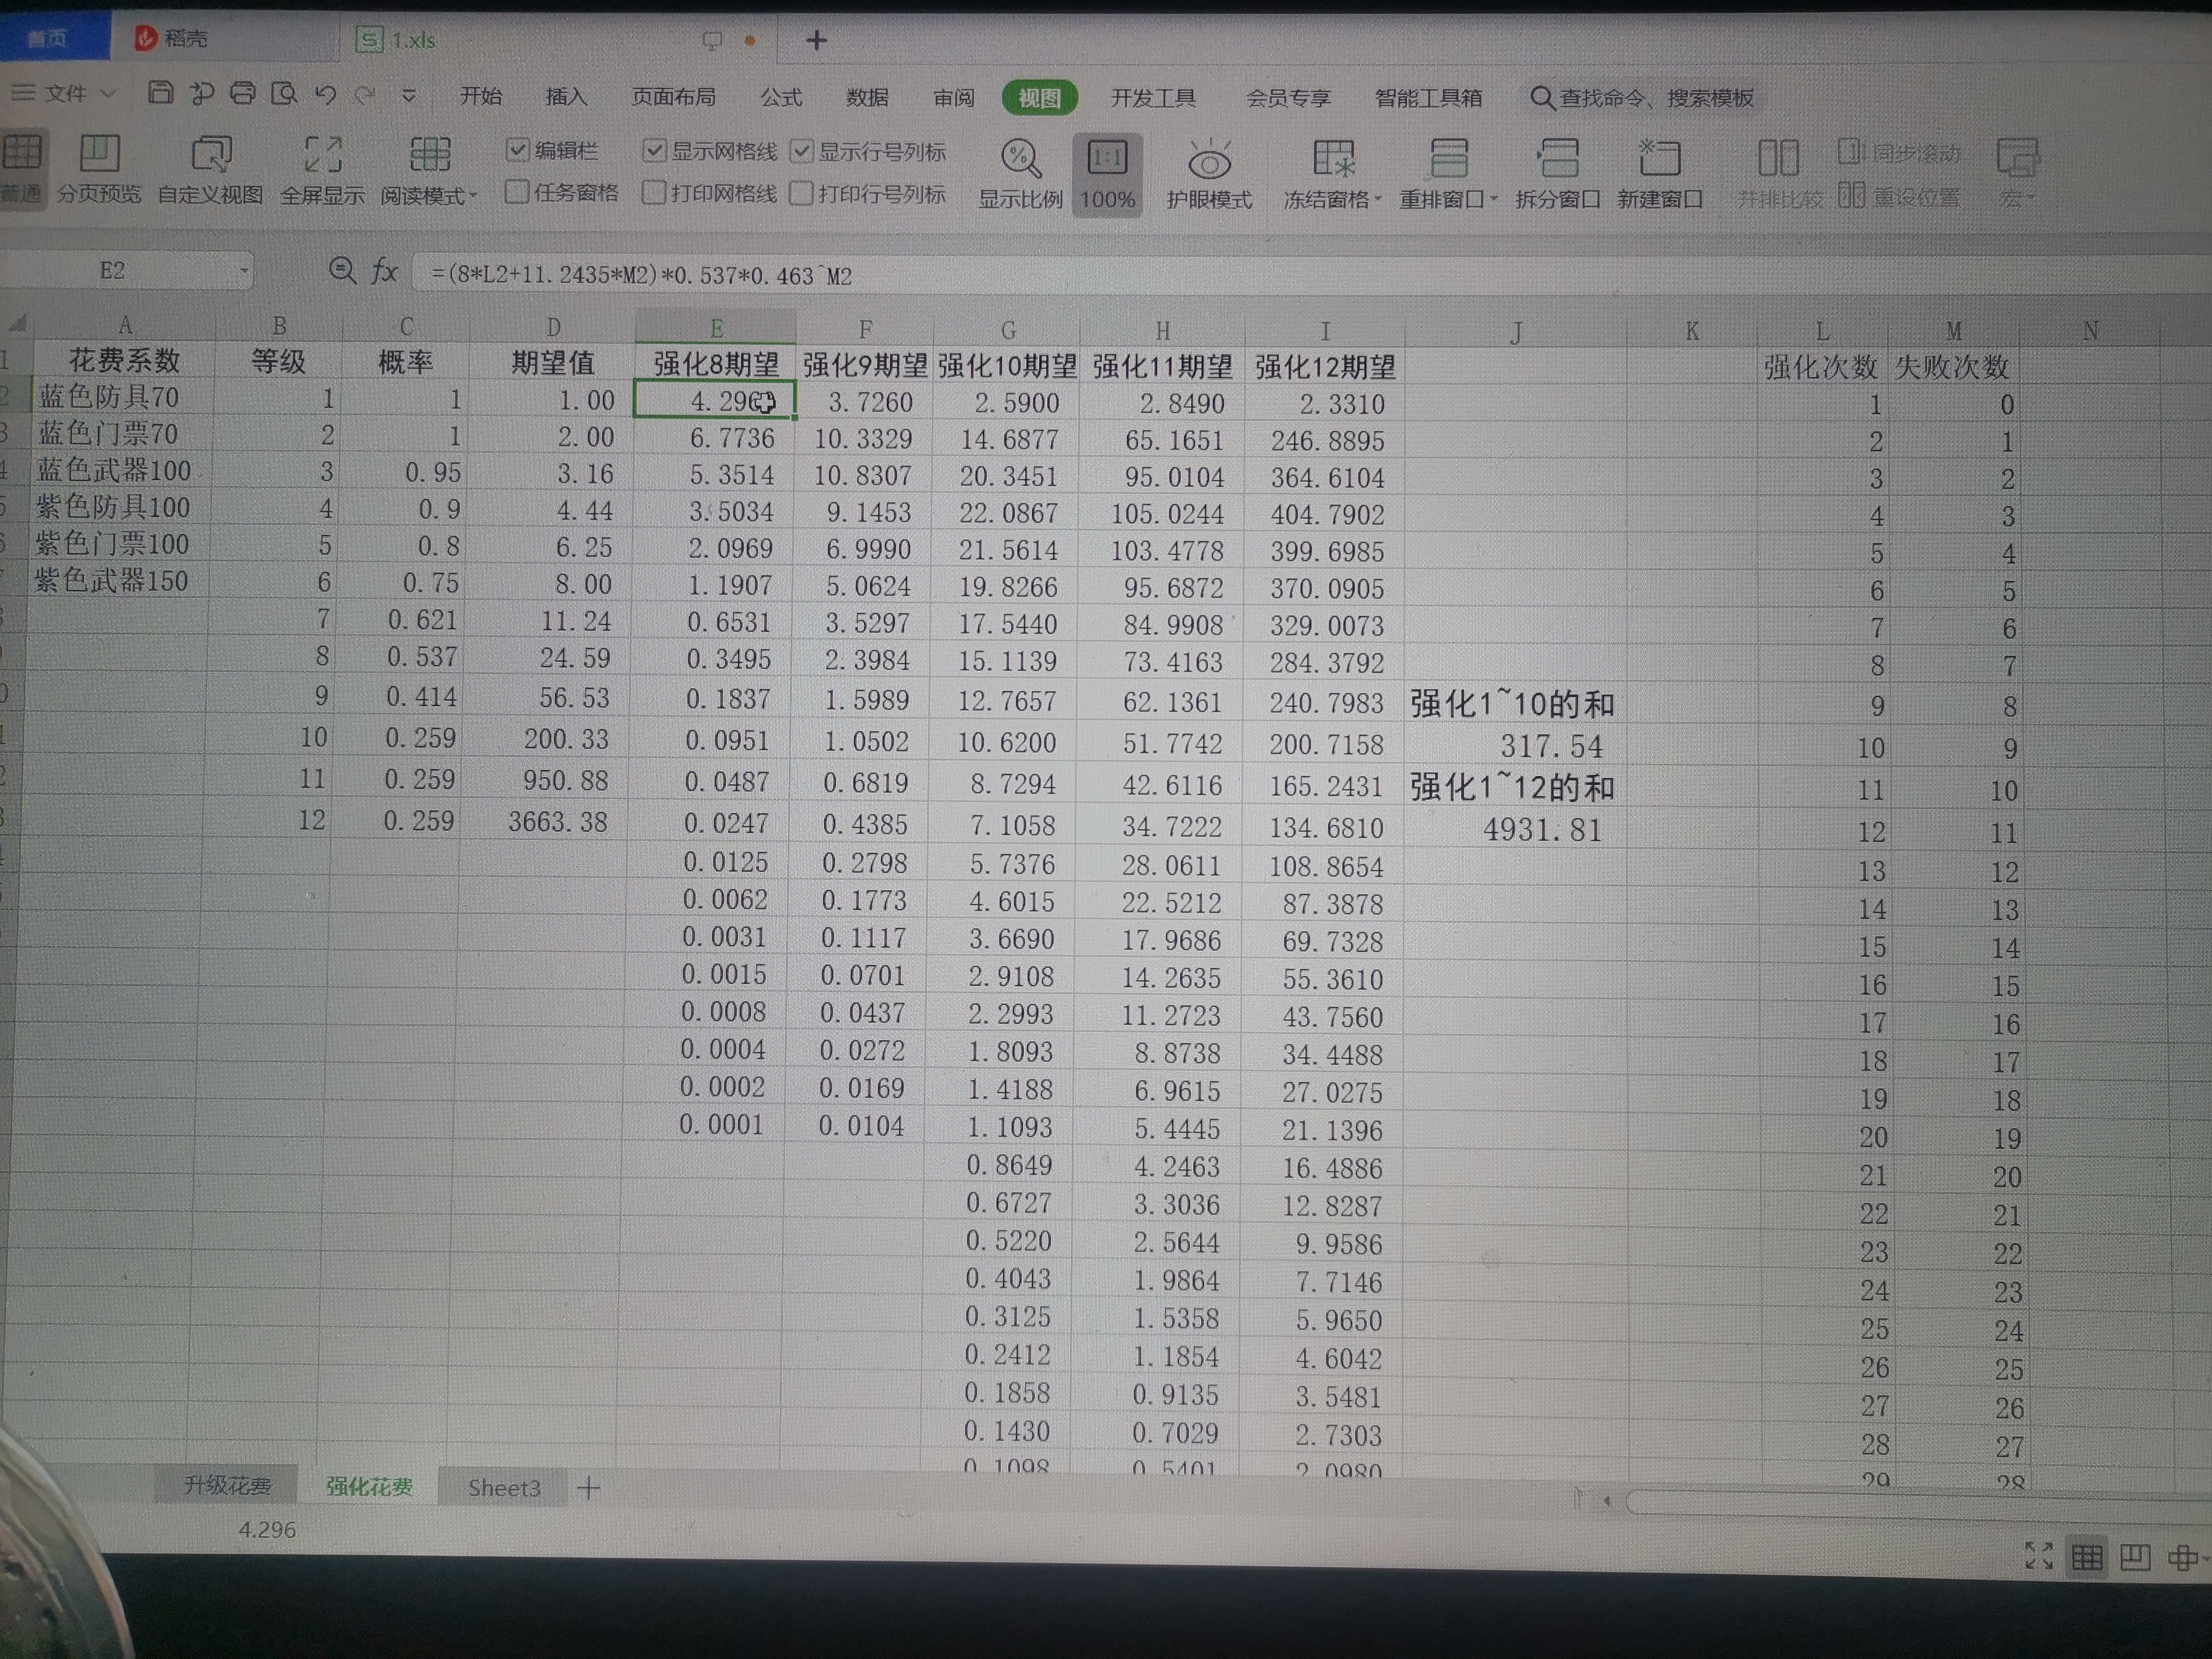Screen dimensions: 2212x1659
Task: Click the formula bar input field
Action: 1300,275
